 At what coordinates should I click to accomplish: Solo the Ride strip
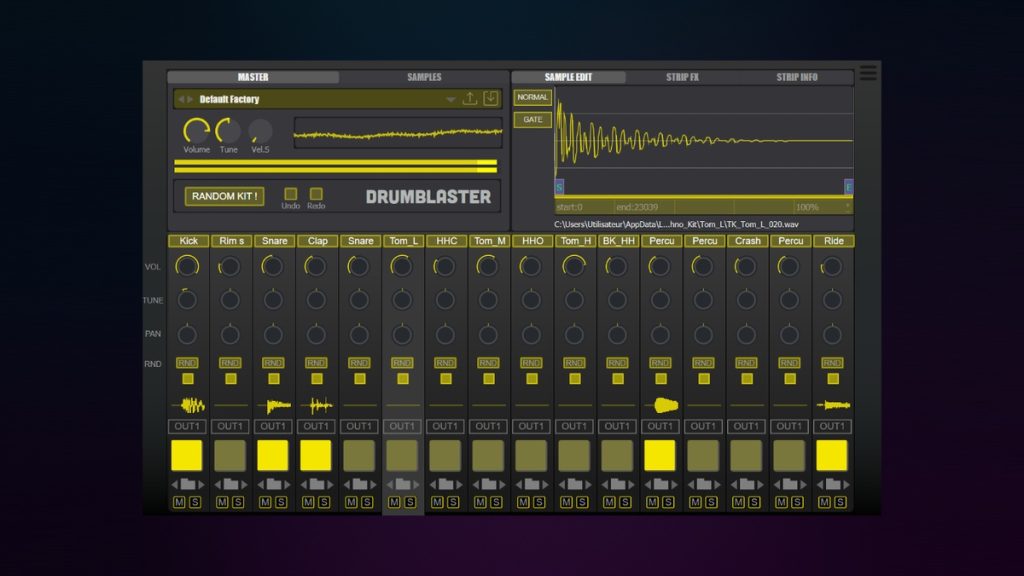click(x=840, y=502)
